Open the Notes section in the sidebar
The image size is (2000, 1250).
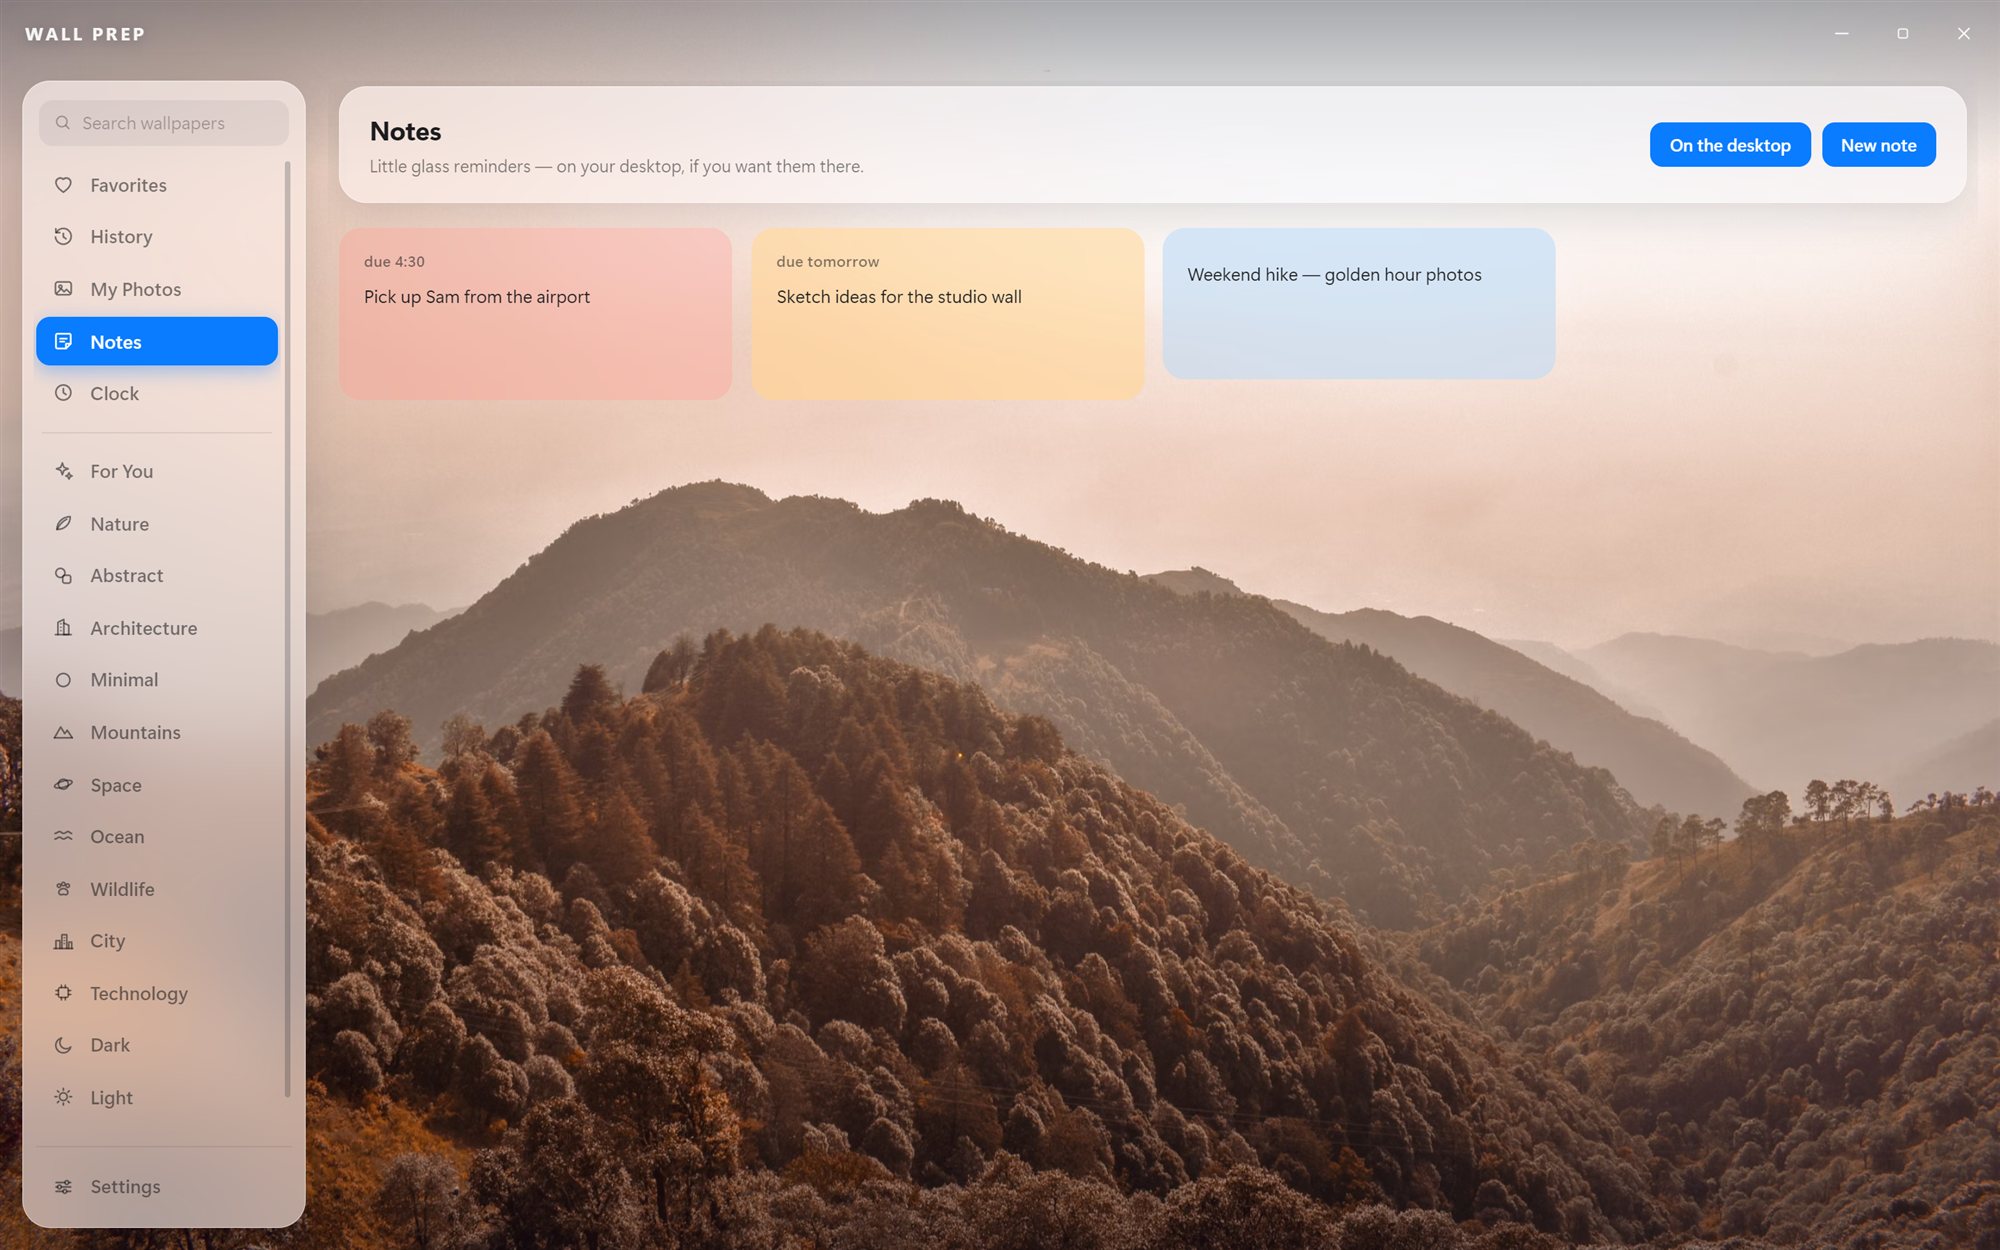(157, 341)
